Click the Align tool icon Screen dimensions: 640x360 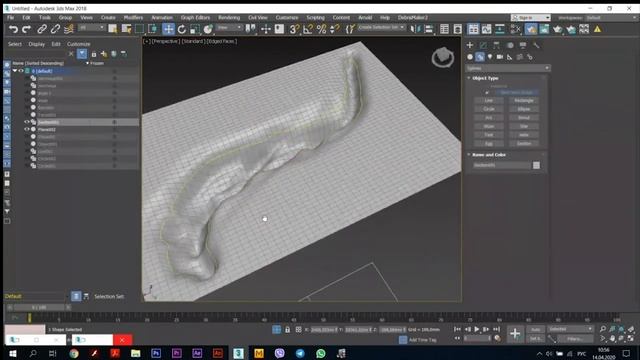(x=429, y=29)
